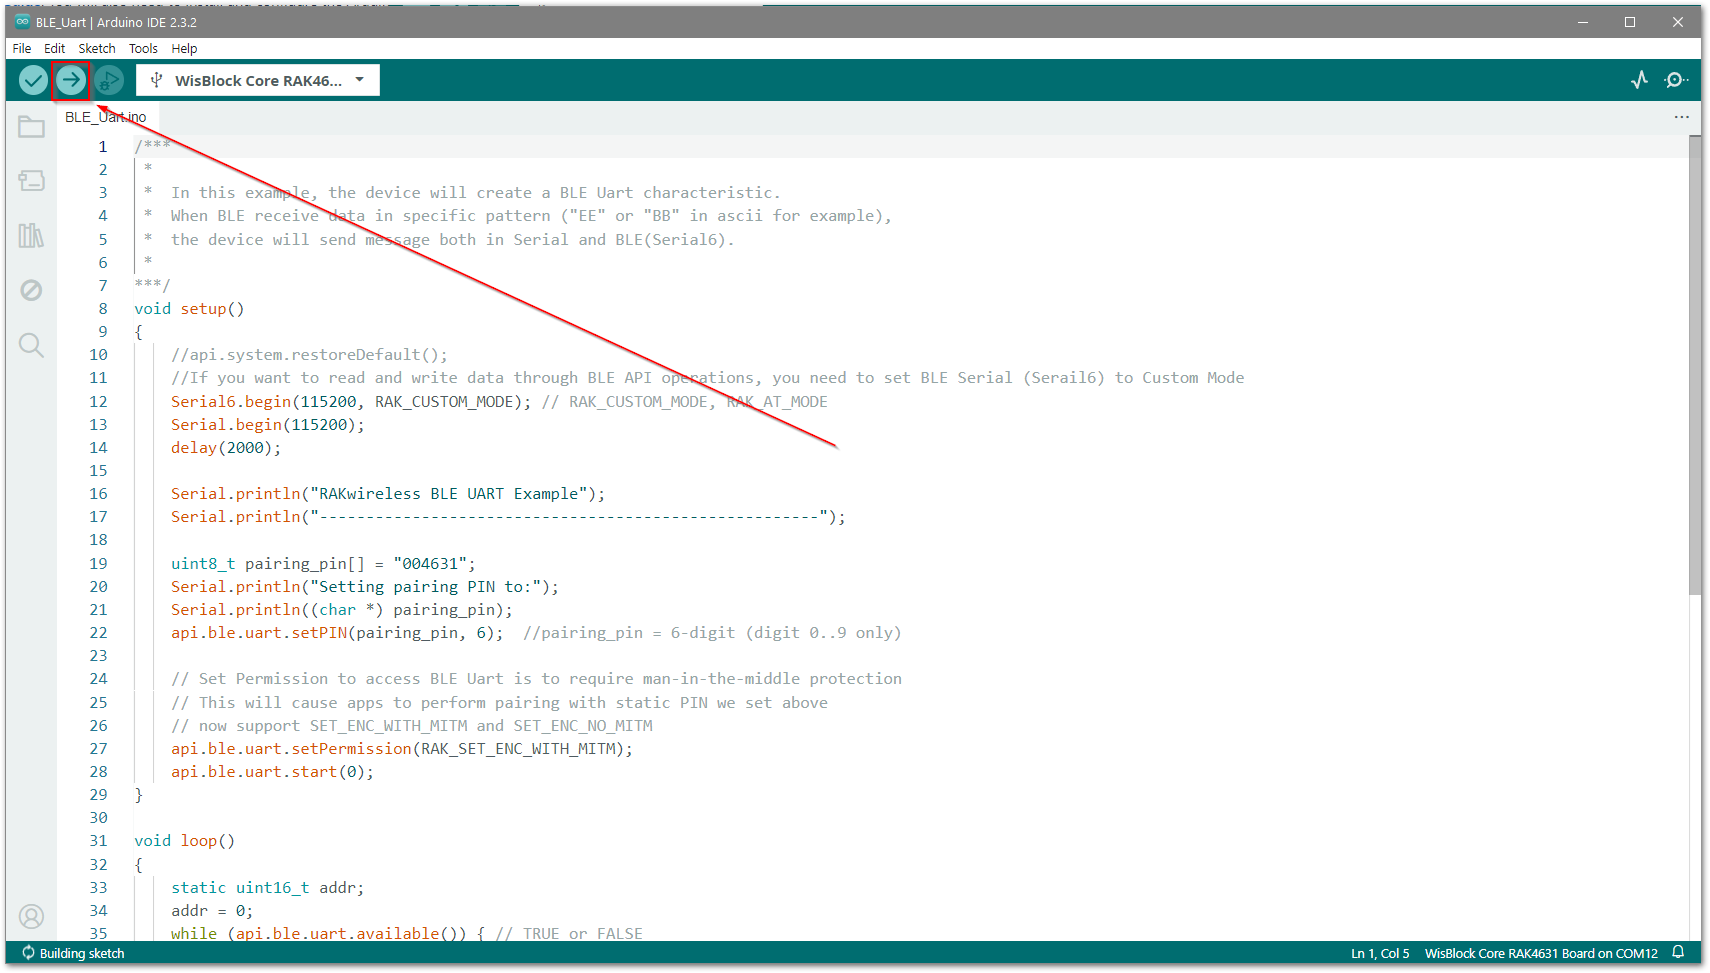Open the Sketchbook folder panel
1710x973 pixels.
(x=32, y=127)
